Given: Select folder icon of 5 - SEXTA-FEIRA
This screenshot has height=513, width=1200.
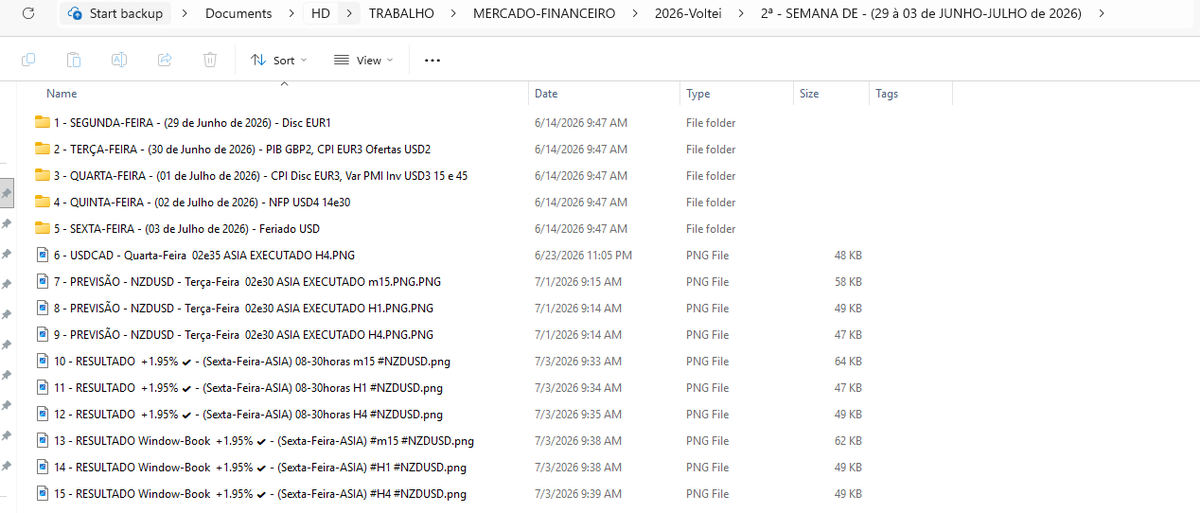Looking at the screenshot, I should coord(42,228).
